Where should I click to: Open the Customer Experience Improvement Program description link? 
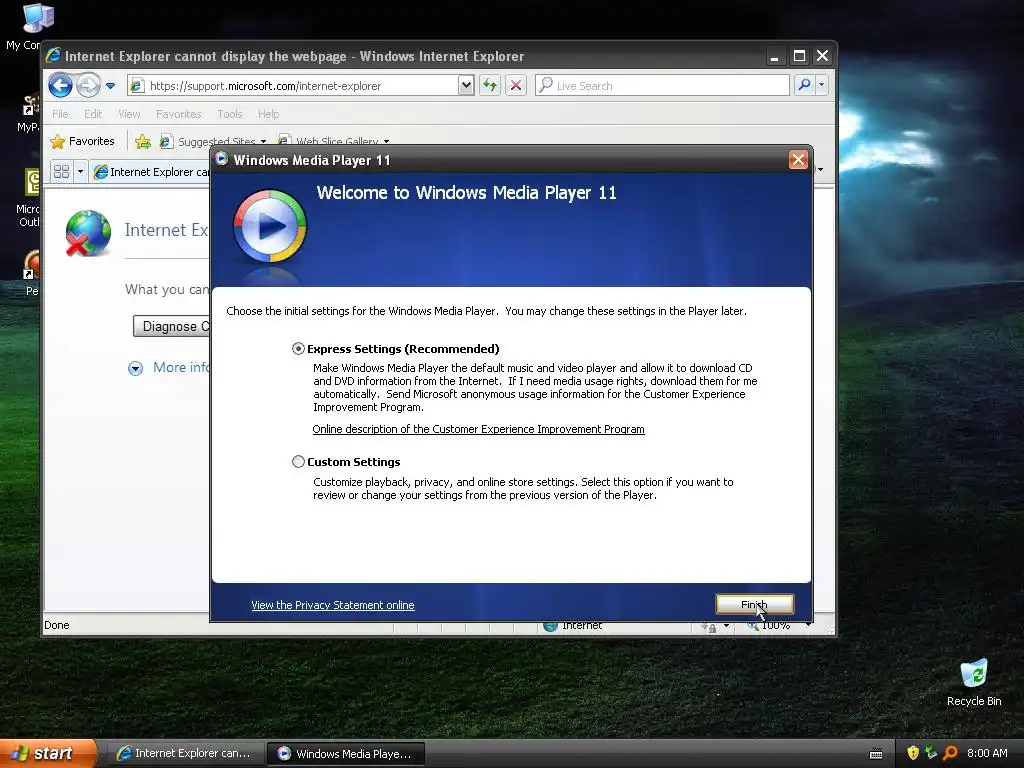coord(478,429)
